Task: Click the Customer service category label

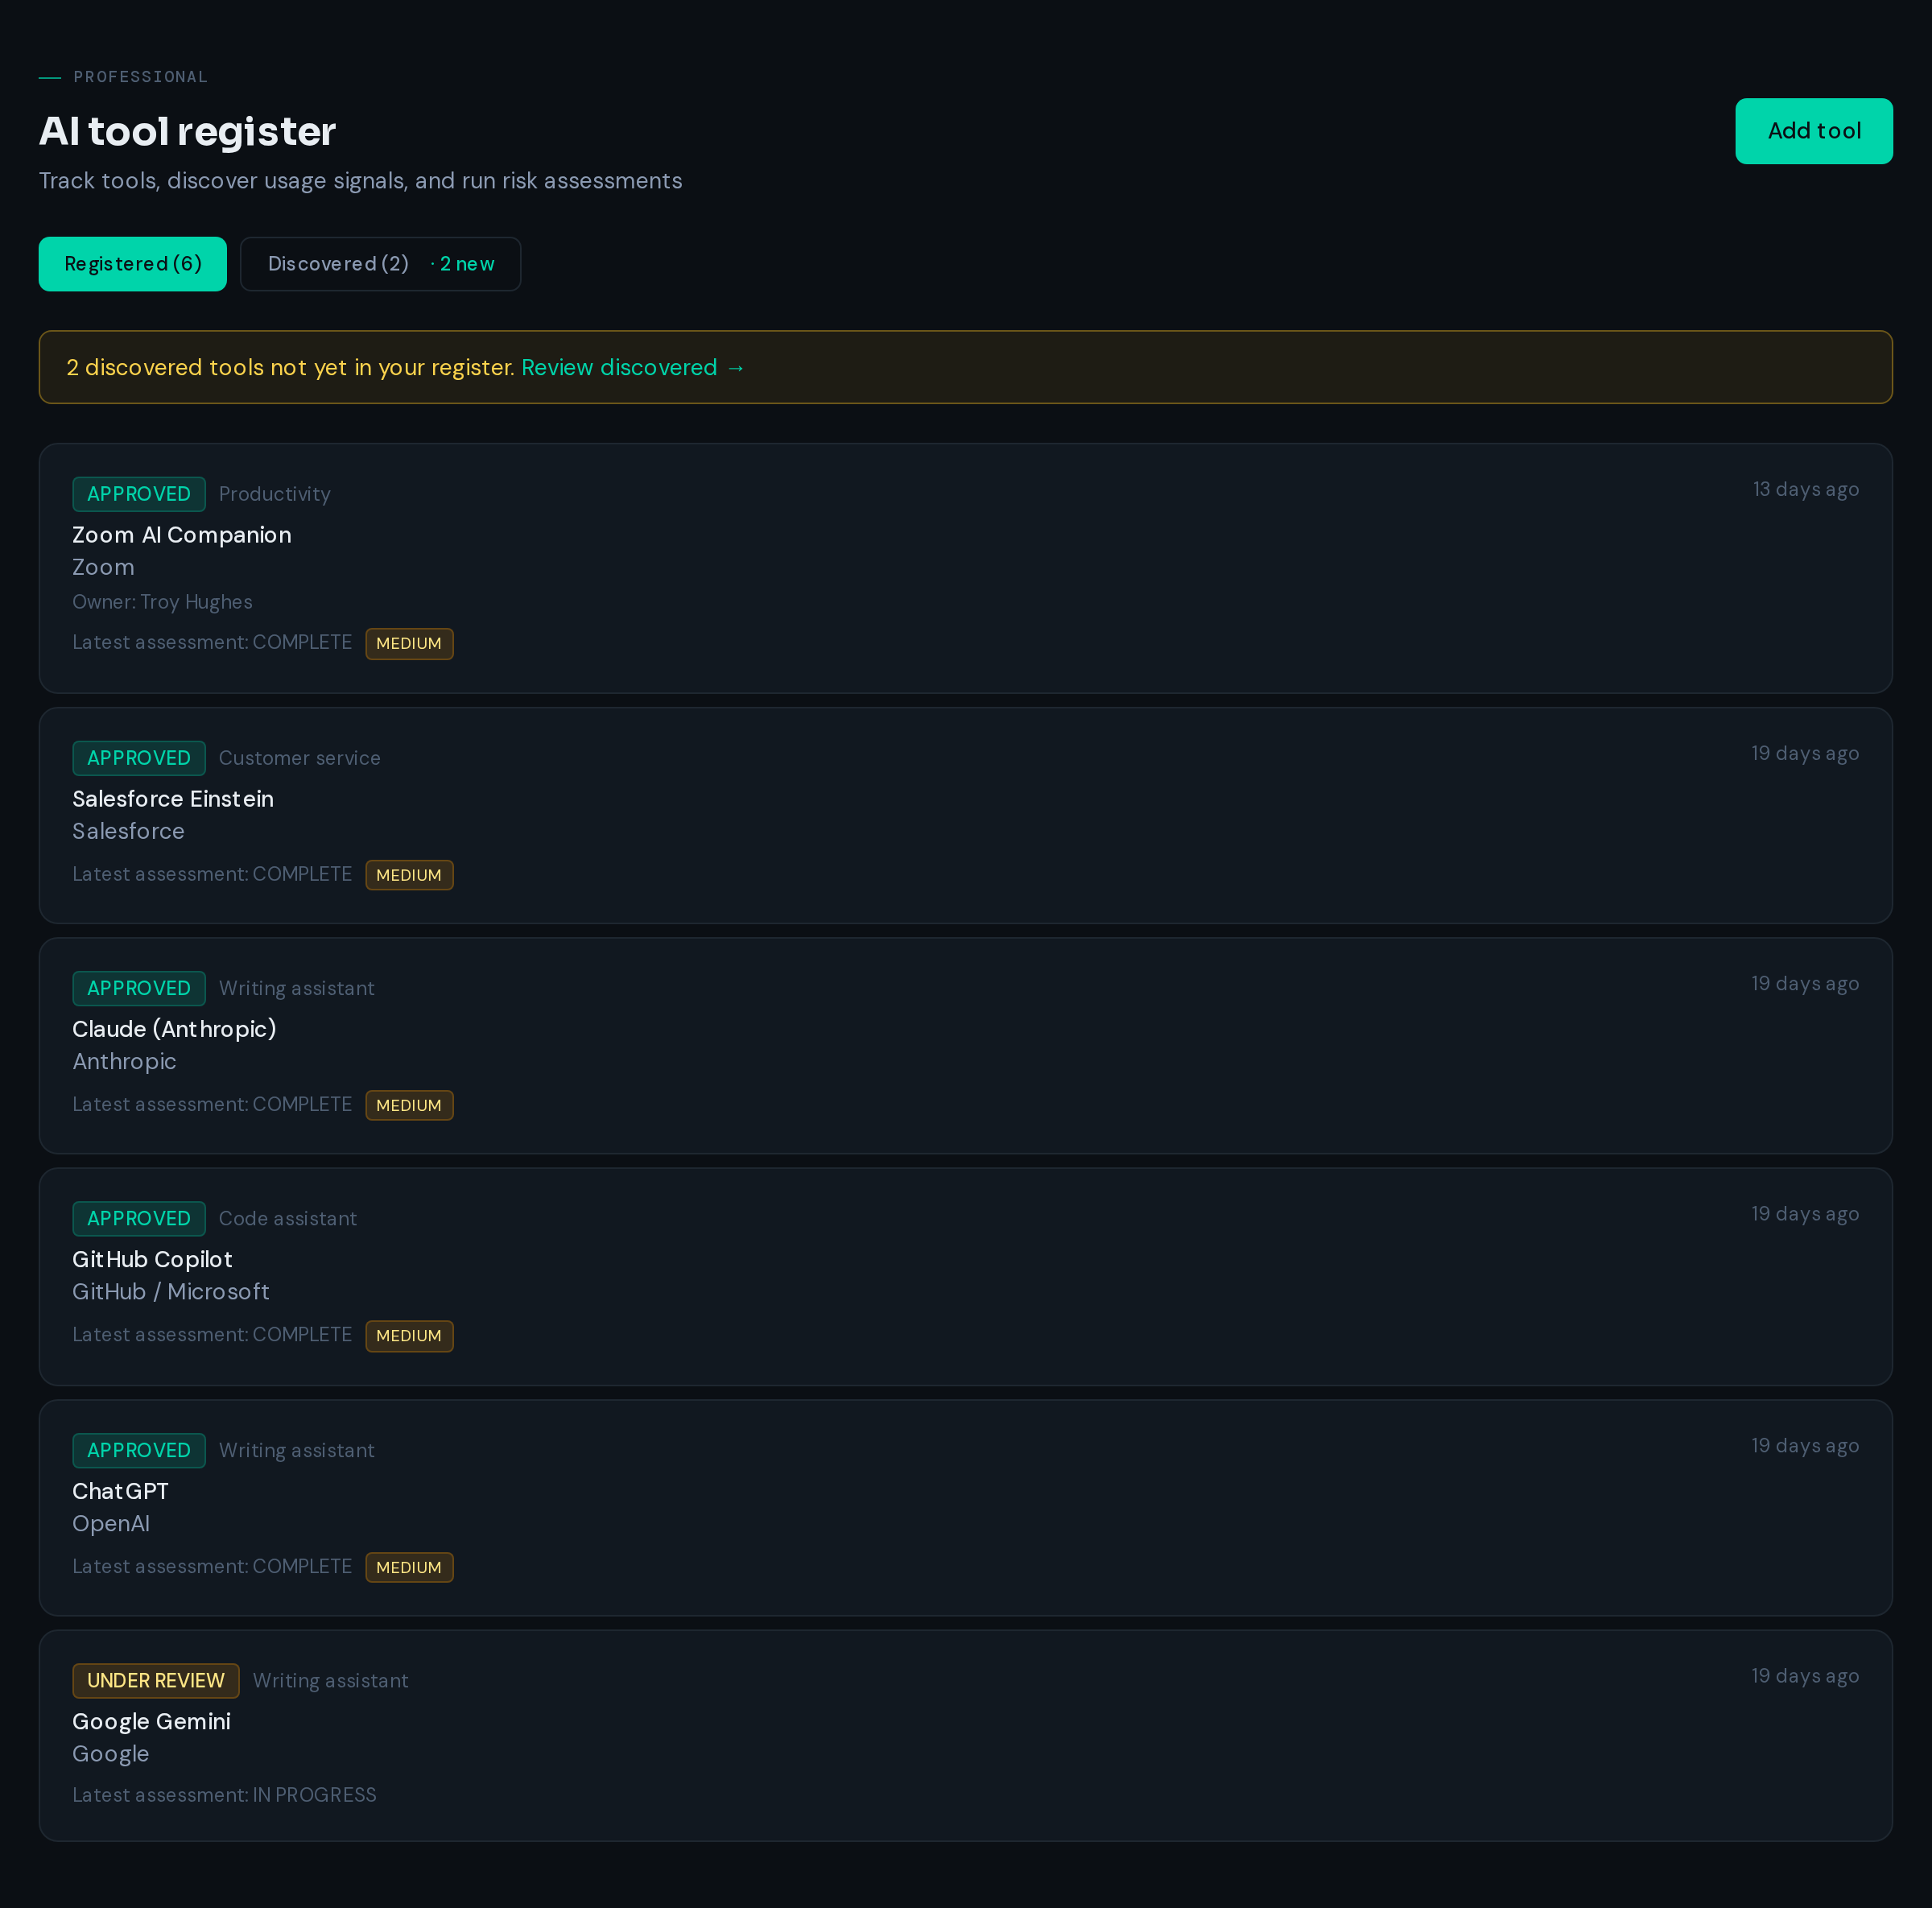Action: coord(300,758)
